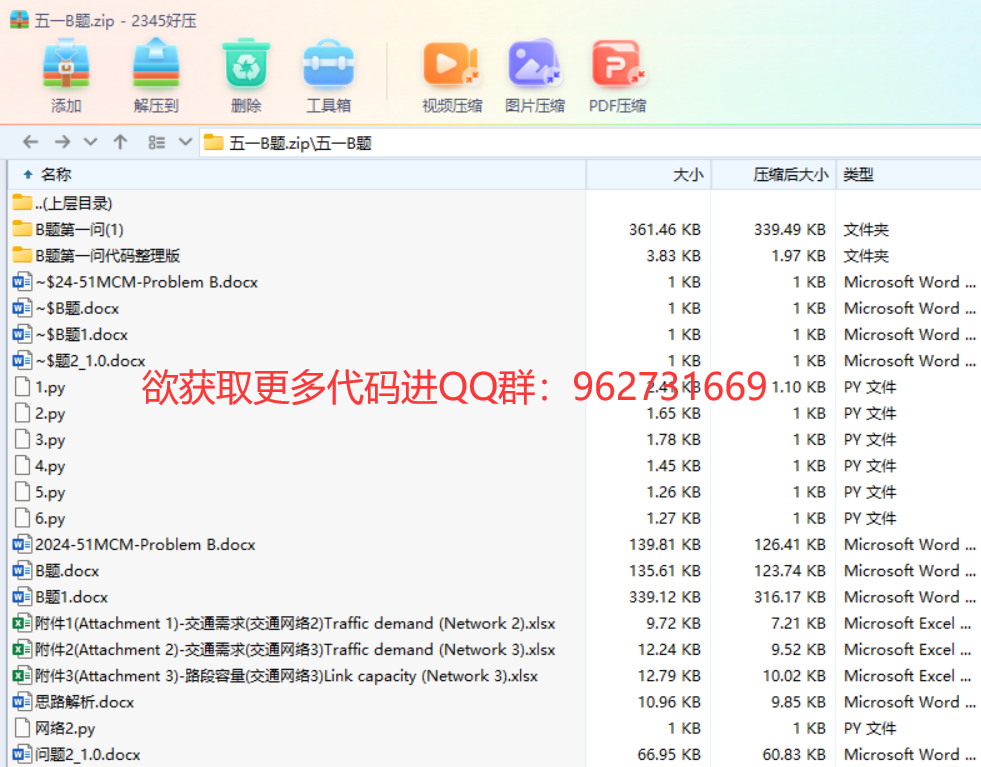981x767 pixels.
Task: Sort by 压缩后大小 column header
Action: tap(790, 175)
